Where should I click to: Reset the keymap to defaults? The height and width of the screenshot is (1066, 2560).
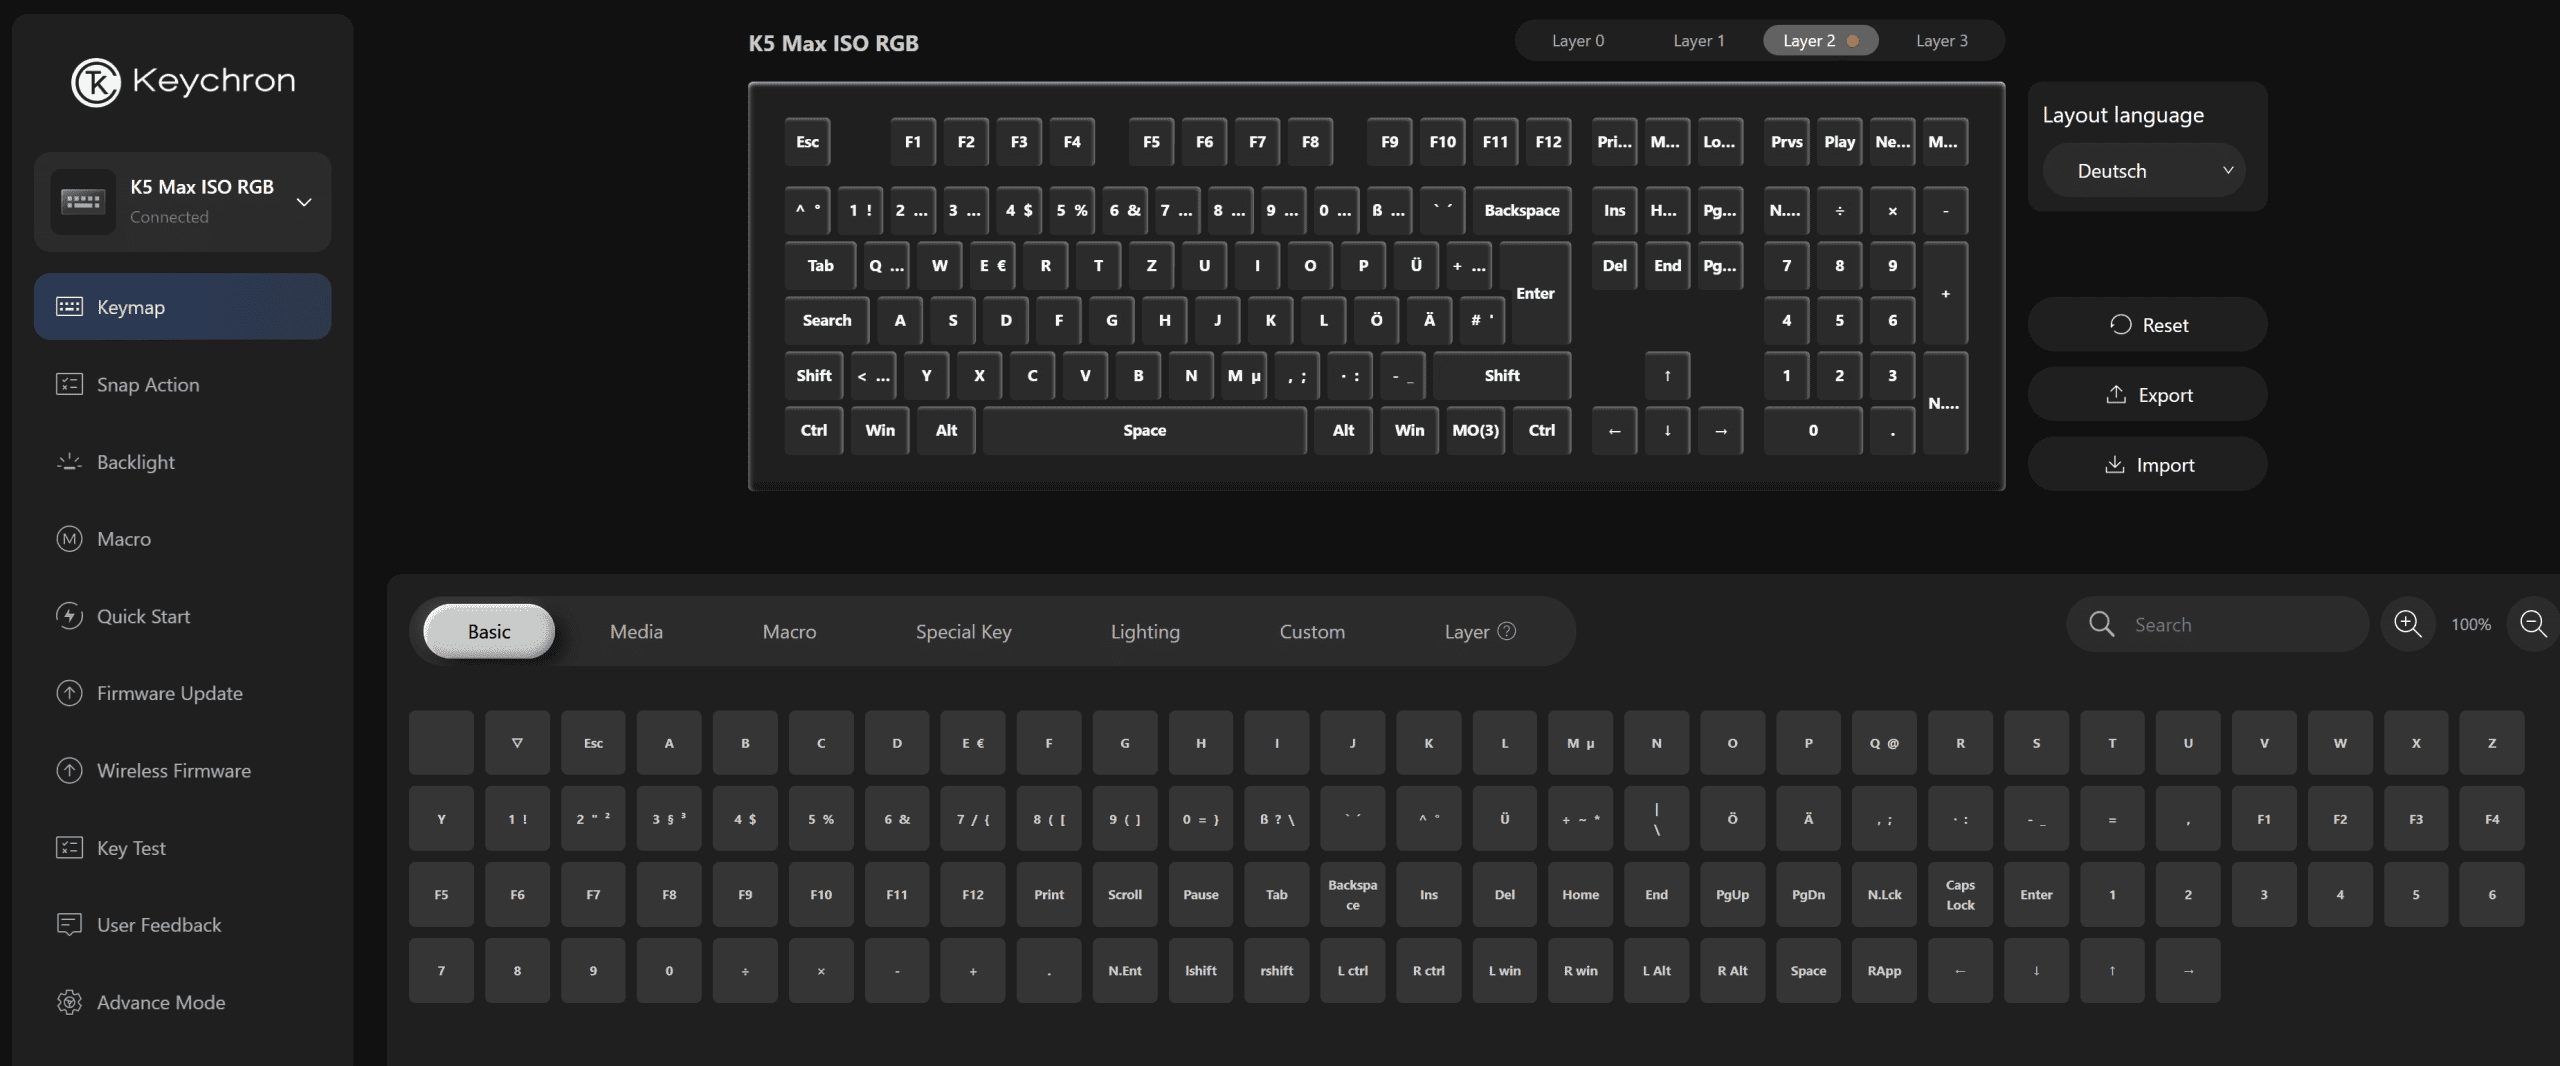[x=2148, y=324]
